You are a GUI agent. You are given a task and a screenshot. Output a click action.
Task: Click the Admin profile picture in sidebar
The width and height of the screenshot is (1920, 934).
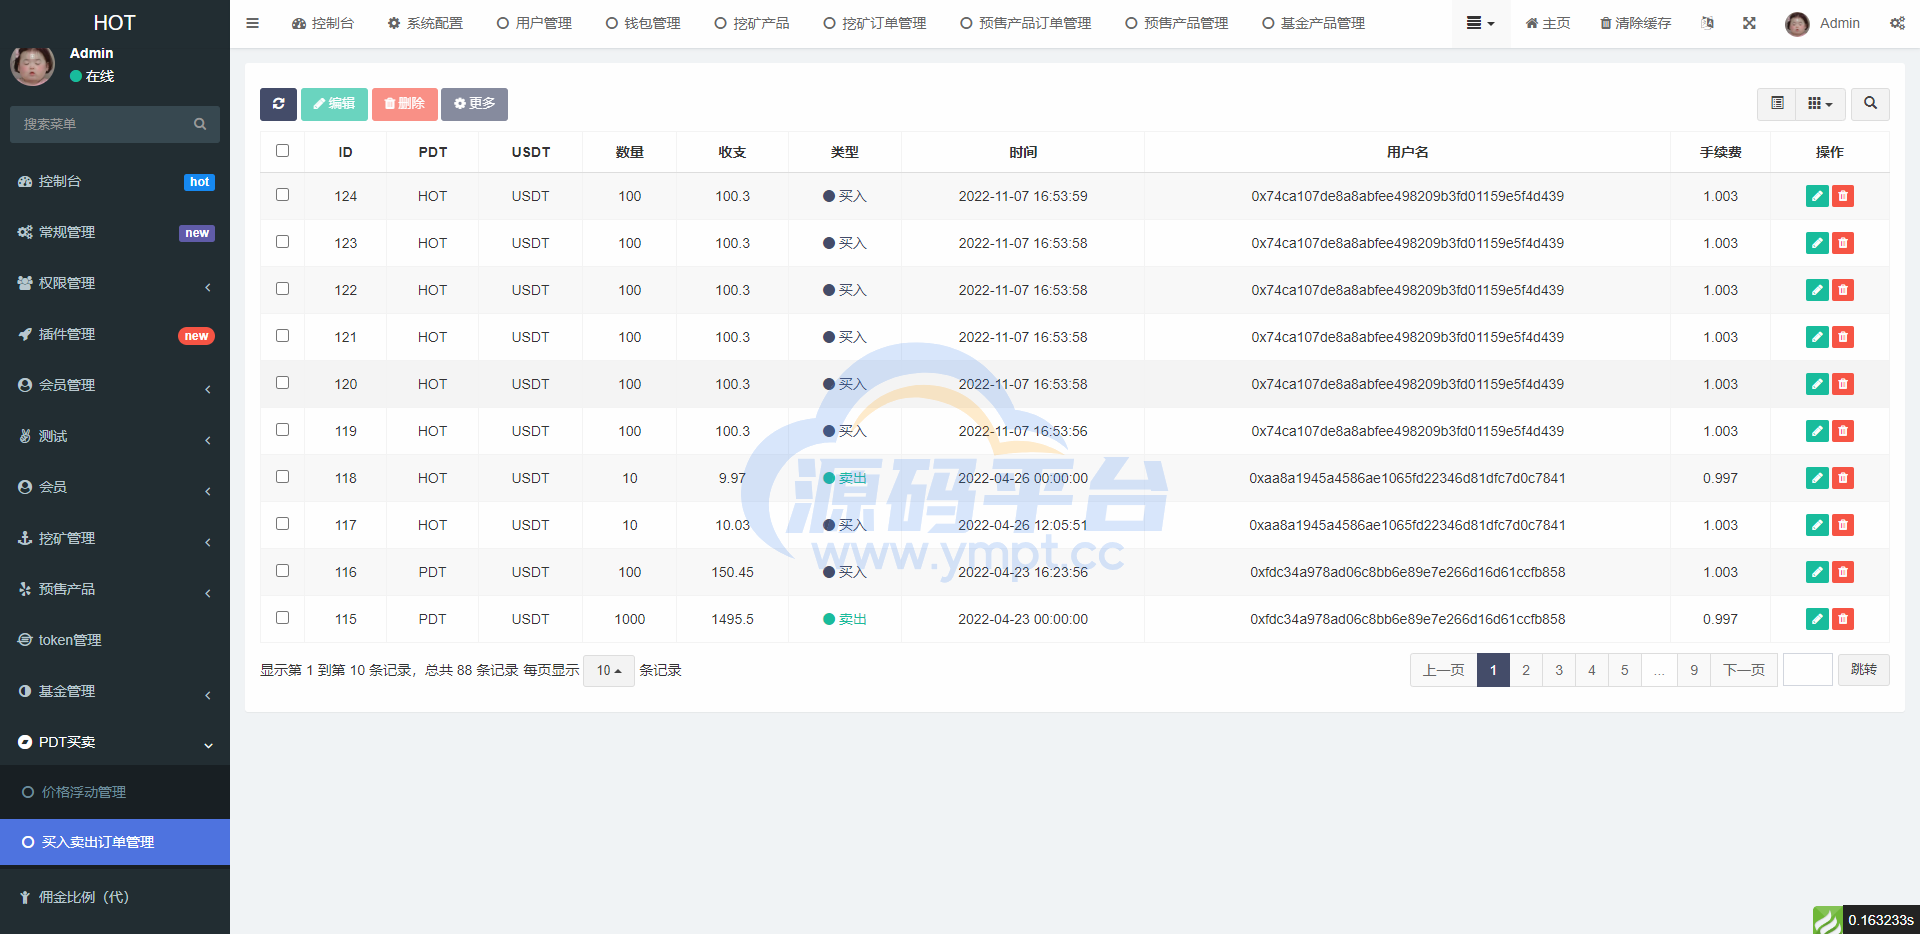[32, 65]
